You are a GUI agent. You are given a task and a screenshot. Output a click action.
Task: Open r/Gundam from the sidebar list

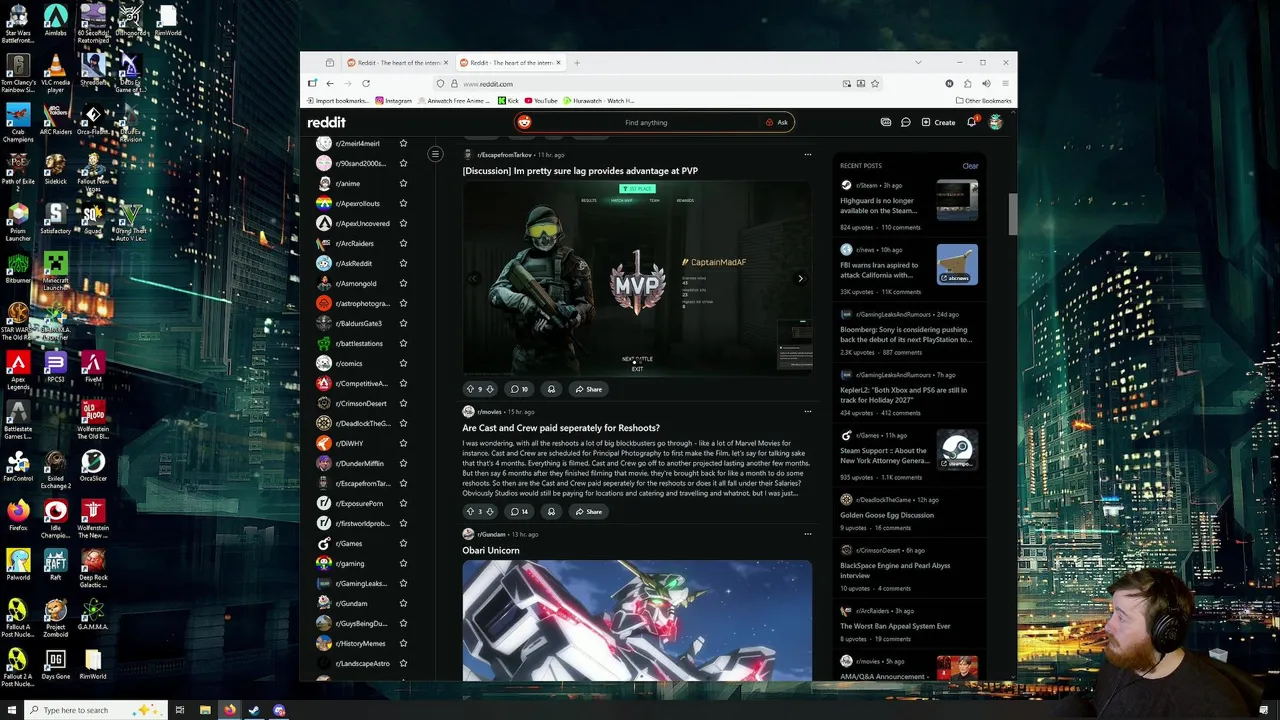pyautogui.click(x=351, y=603)
